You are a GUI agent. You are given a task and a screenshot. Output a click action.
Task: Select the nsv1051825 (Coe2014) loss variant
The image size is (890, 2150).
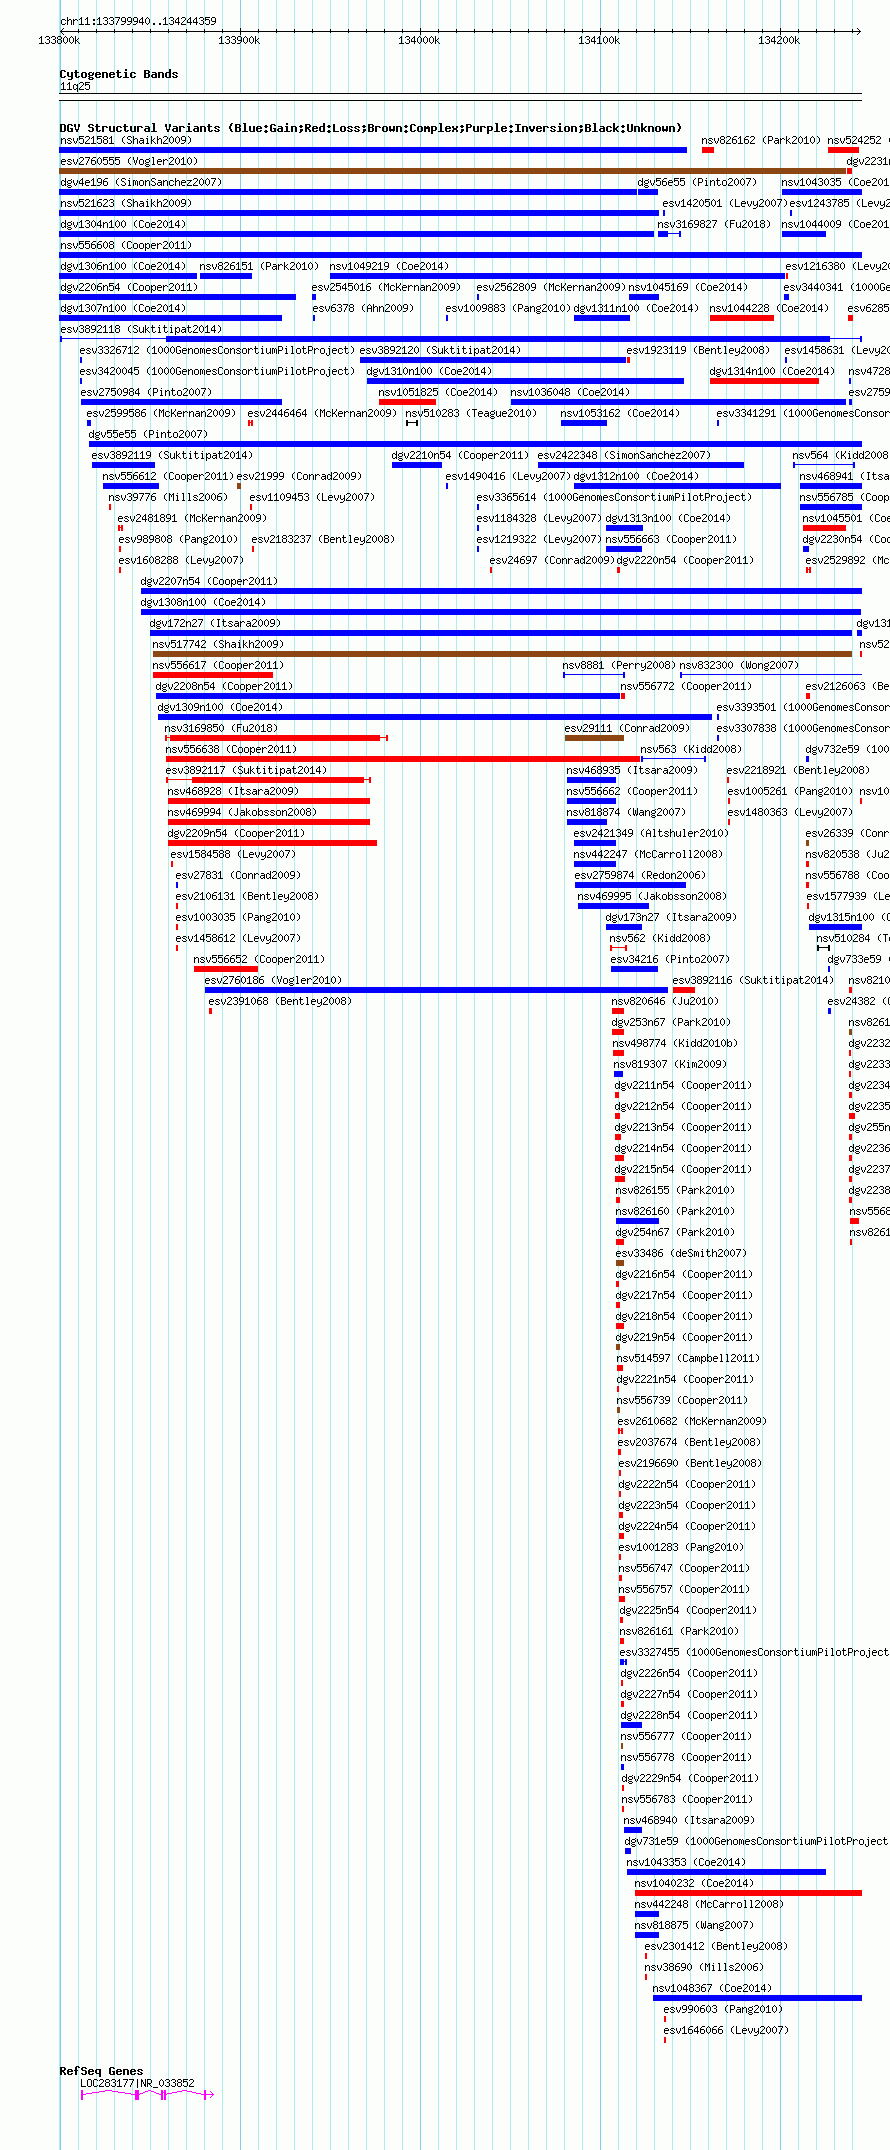408,402
